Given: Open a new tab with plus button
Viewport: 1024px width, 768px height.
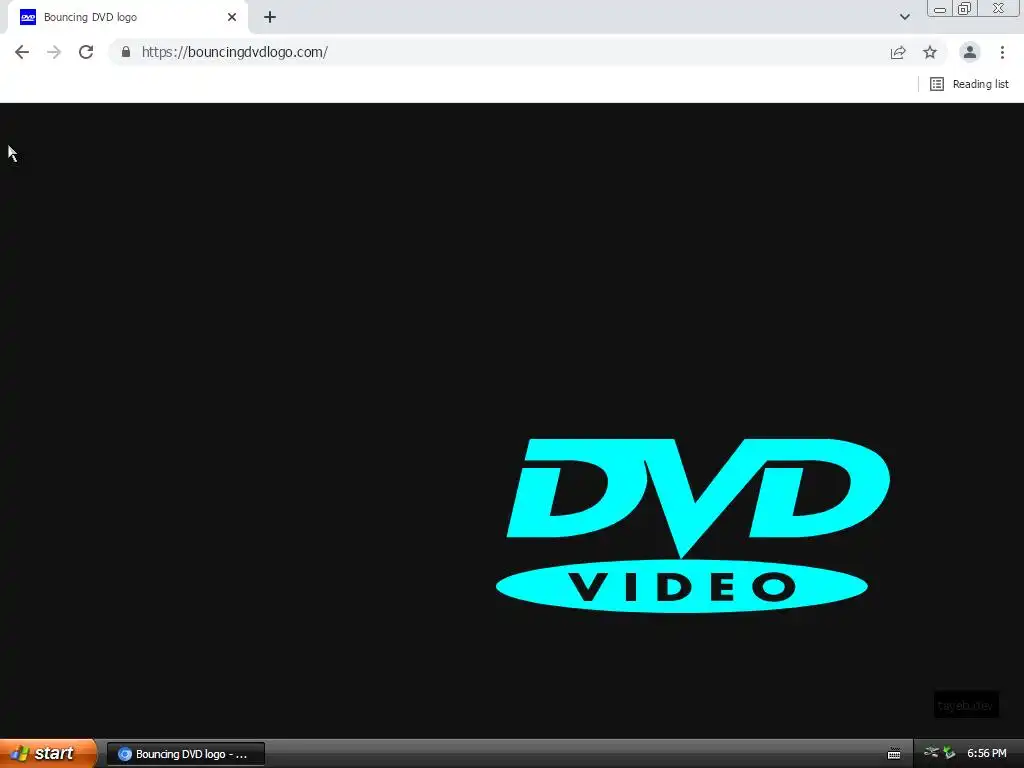Looking at the screenshot, I should coord(270,18).
